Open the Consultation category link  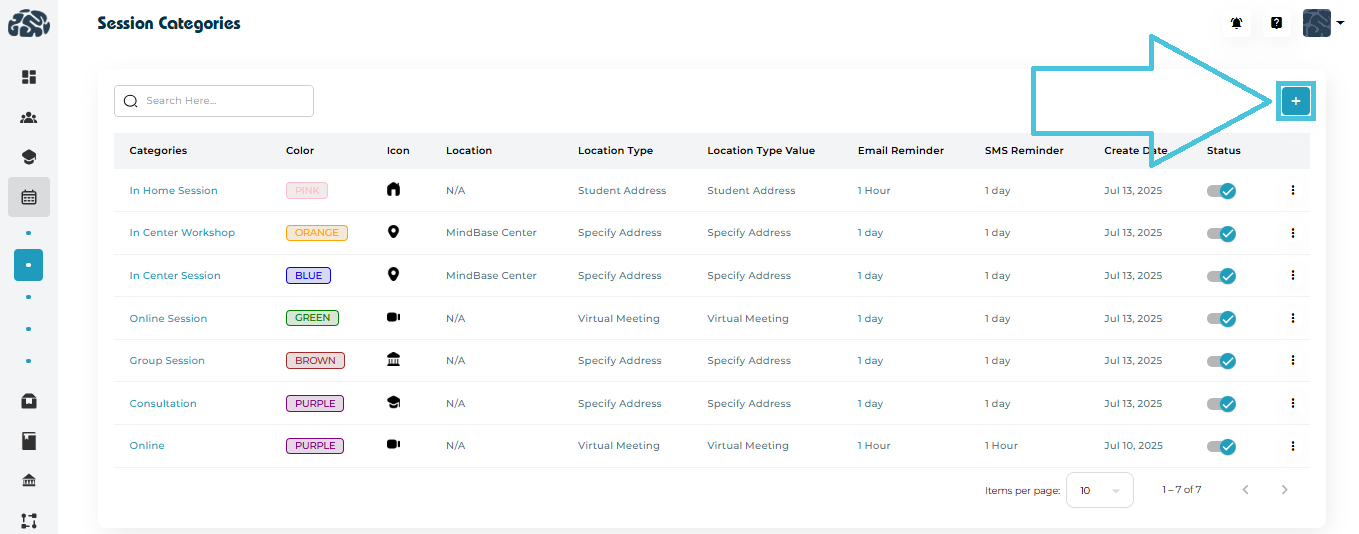[163, 404]
